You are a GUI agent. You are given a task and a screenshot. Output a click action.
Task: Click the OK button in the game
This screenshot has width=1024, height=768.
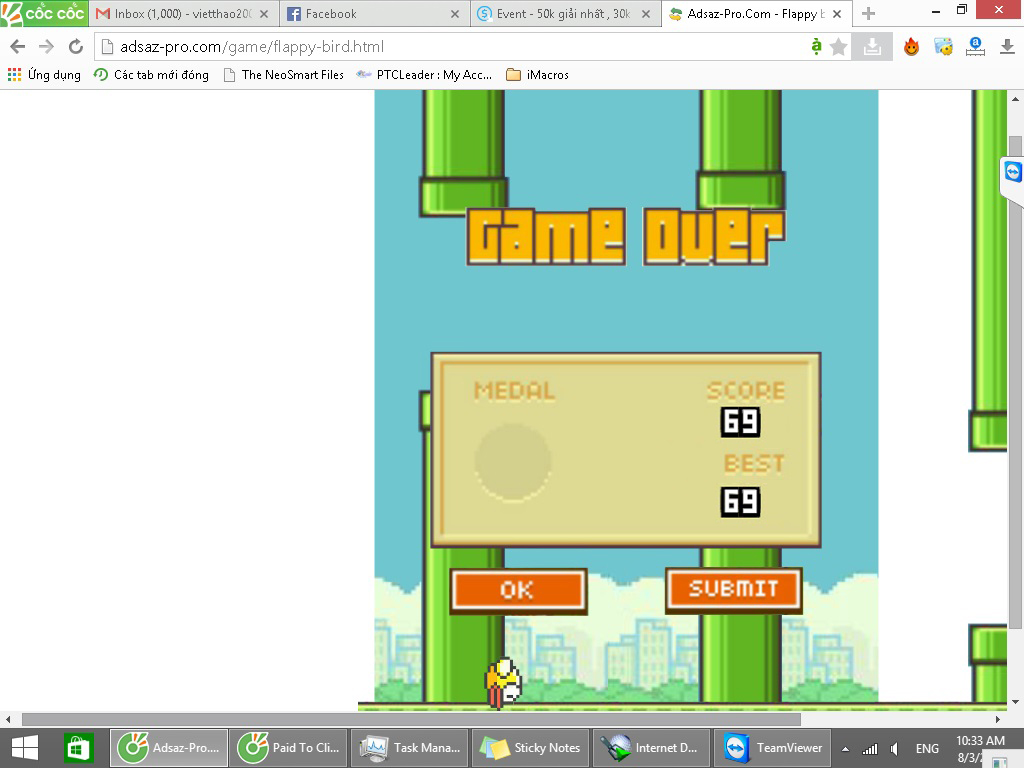point(518,590)
